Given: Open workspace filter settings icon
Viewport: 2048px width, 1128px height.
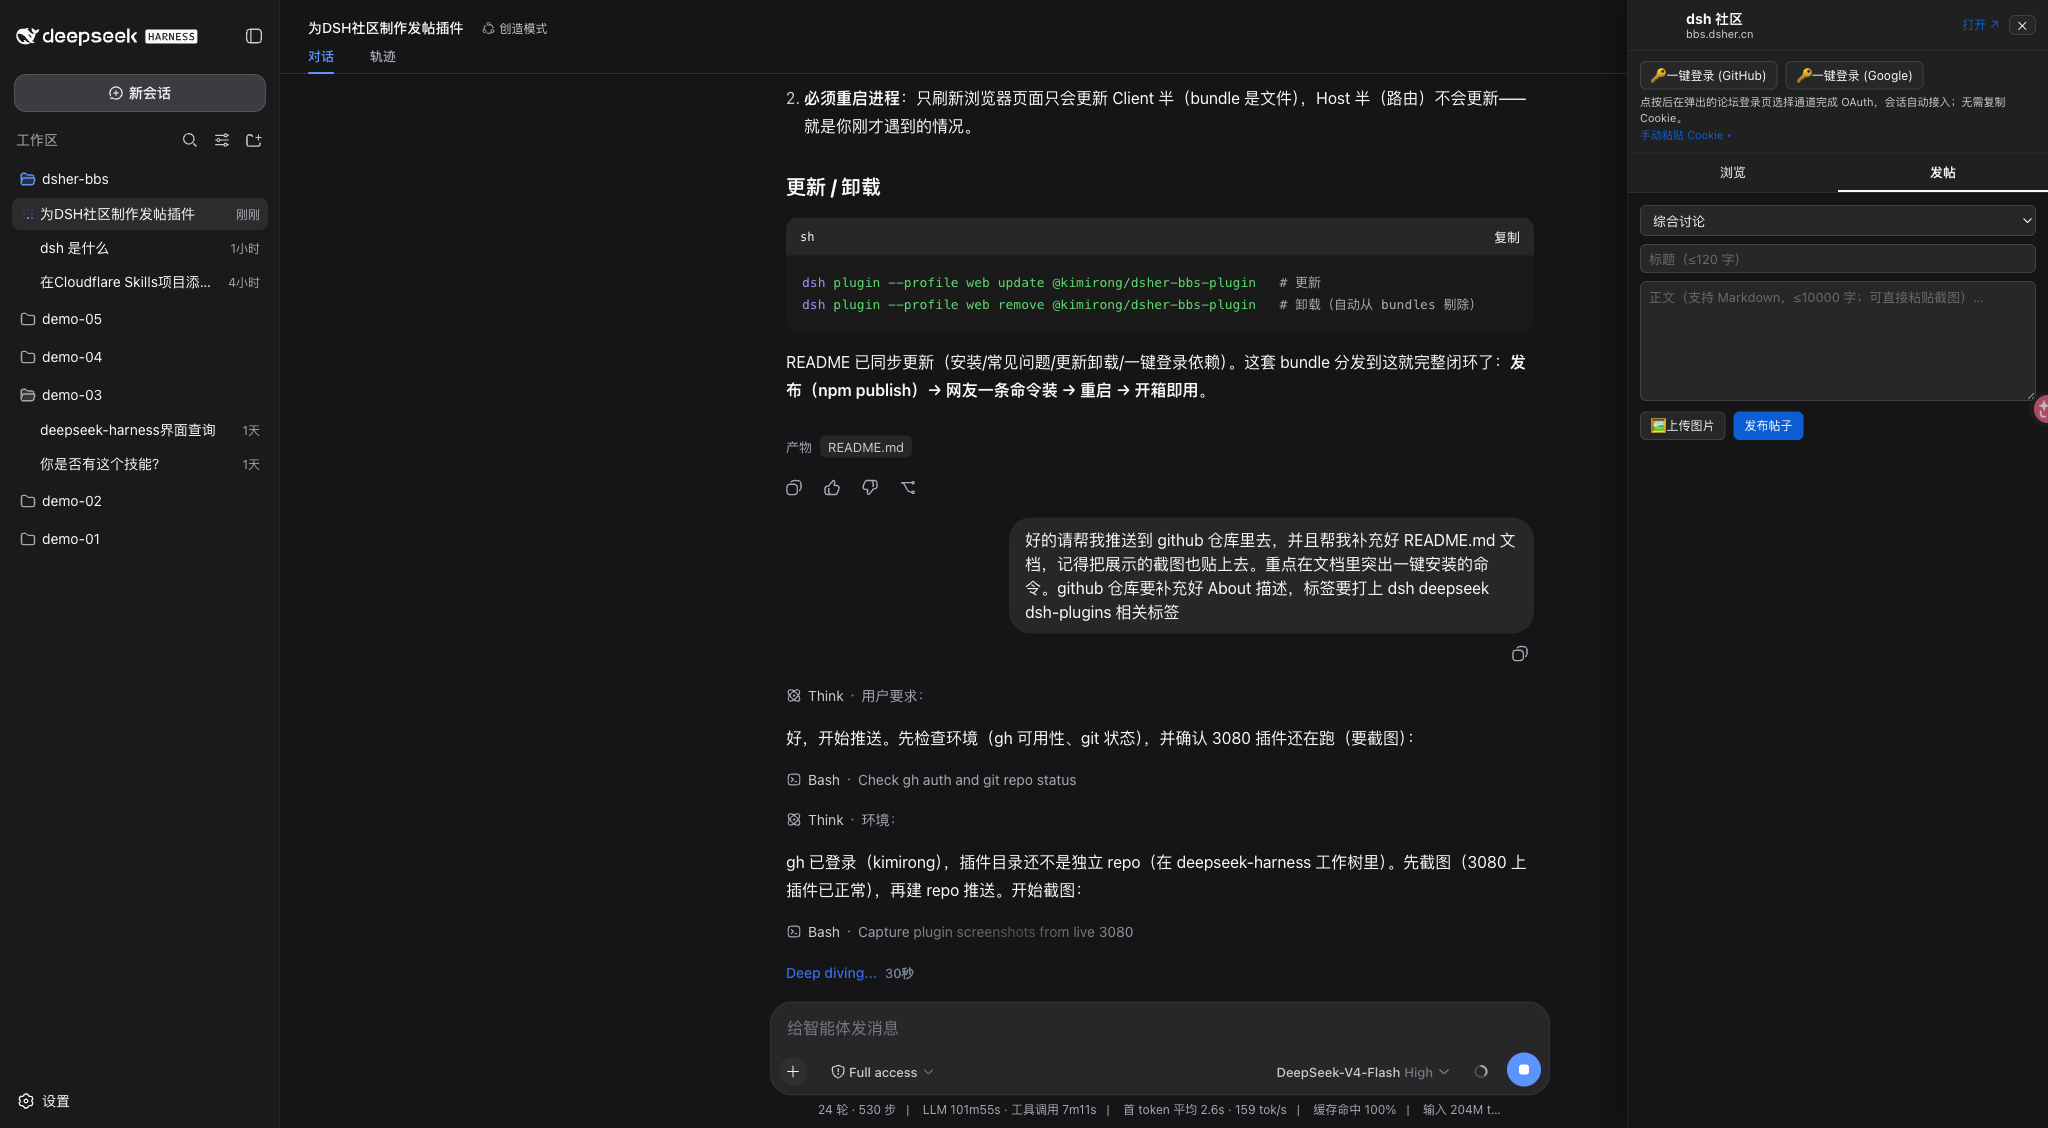Looking at the screenshot, I should point(222,140).
